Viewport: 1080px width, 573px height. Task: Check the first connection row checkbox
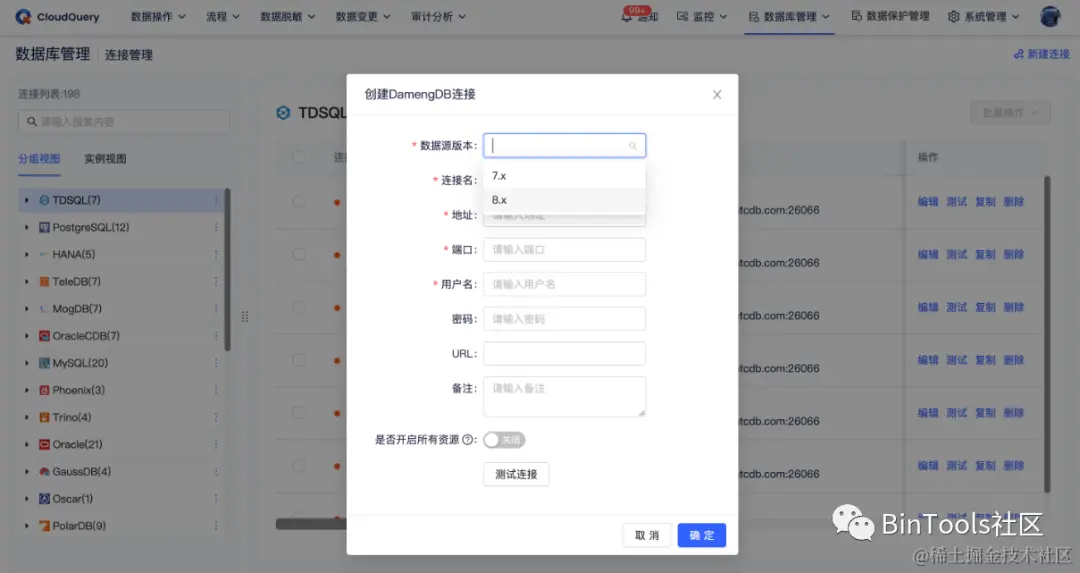coord(299,202)
